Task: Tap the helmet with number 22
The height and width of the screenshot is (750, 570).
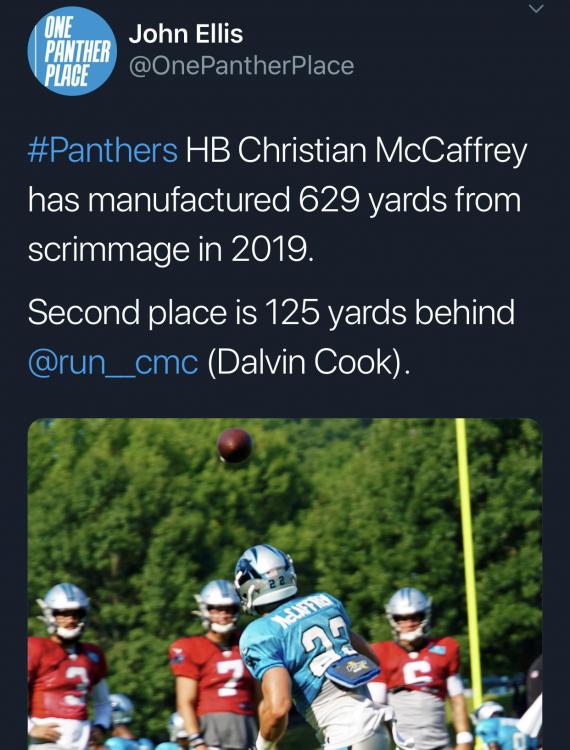Action: pos(265,578)
